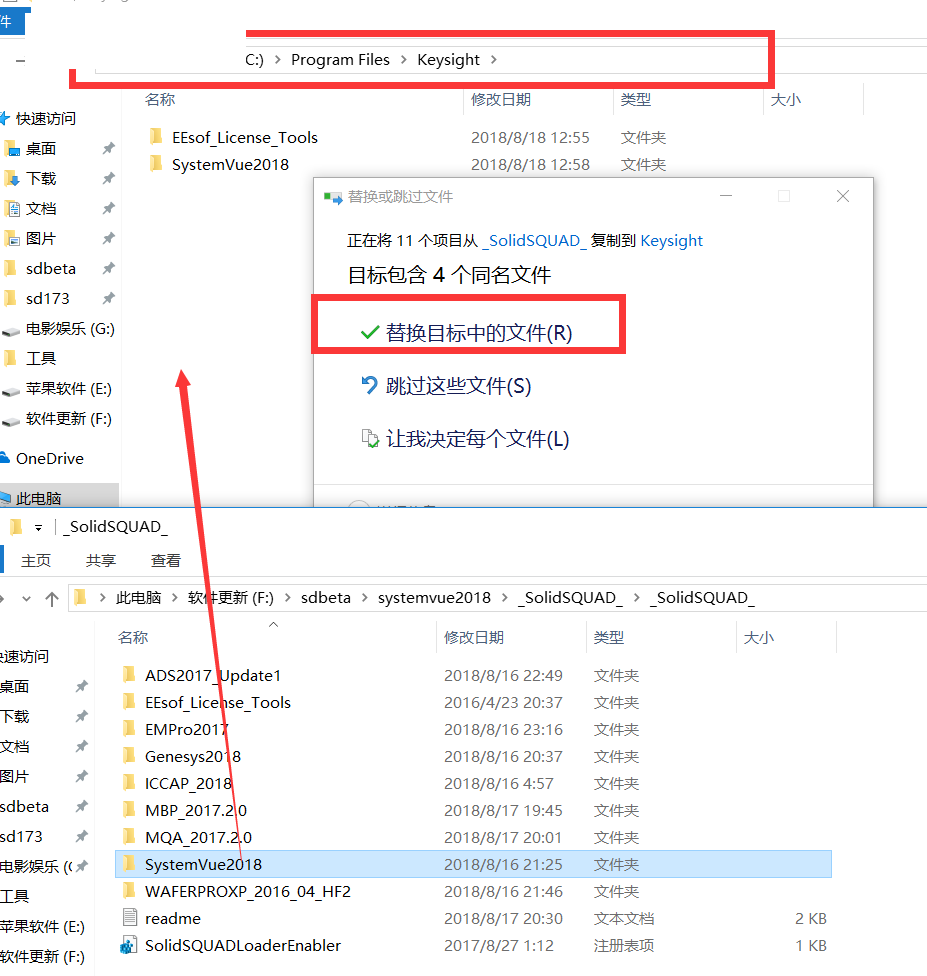Open sdbeta in upper window sidebar
The height and width of the screenshot is (976, 927).
coord(51,268)
